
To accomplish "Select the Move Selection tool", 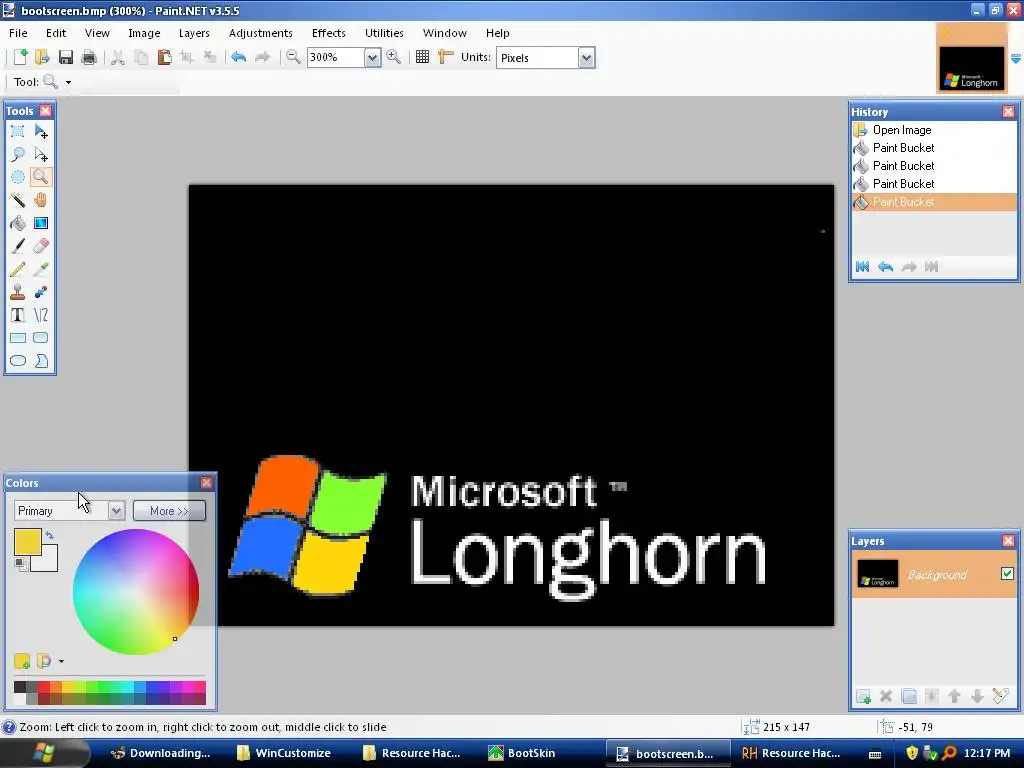I will pyautogui.click(x=40, y=154).
